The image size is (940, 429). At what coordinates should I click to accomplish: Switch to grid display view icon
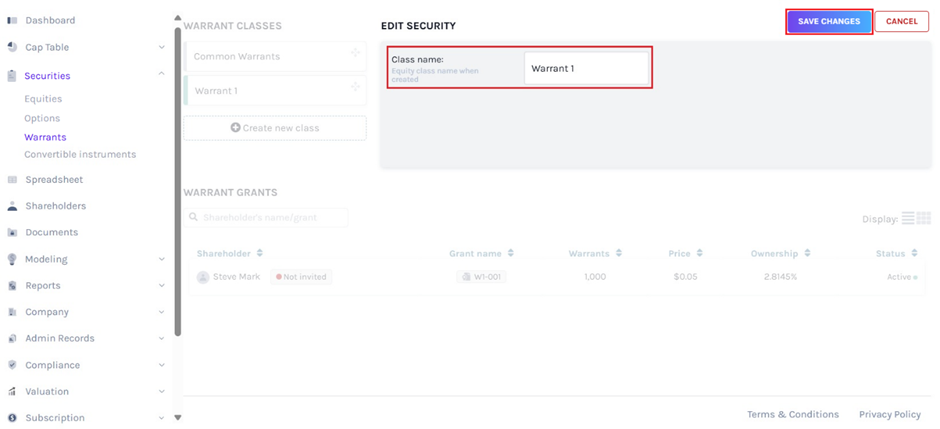pyautogui.click(x=924, y=218)
